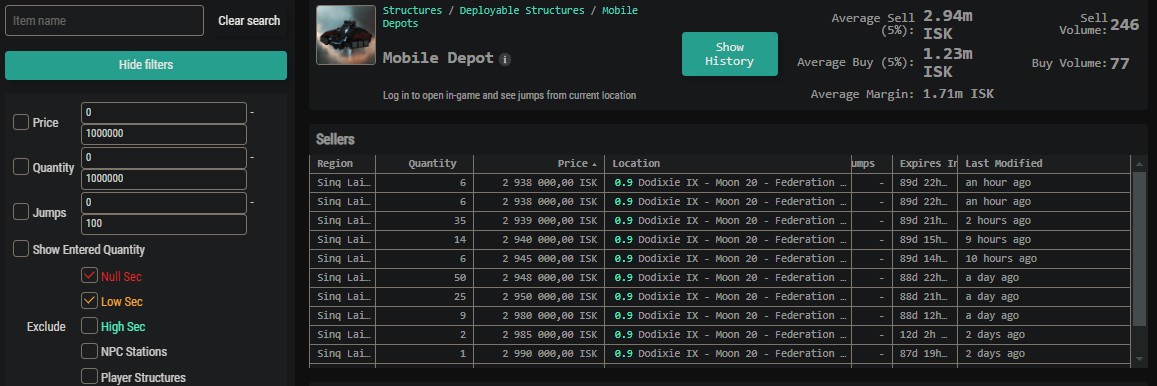Click the Average Buy value 1.23m ISK
Viewport: 1157px width, 386px height.
pyautogui.click(x=947, y=62)
